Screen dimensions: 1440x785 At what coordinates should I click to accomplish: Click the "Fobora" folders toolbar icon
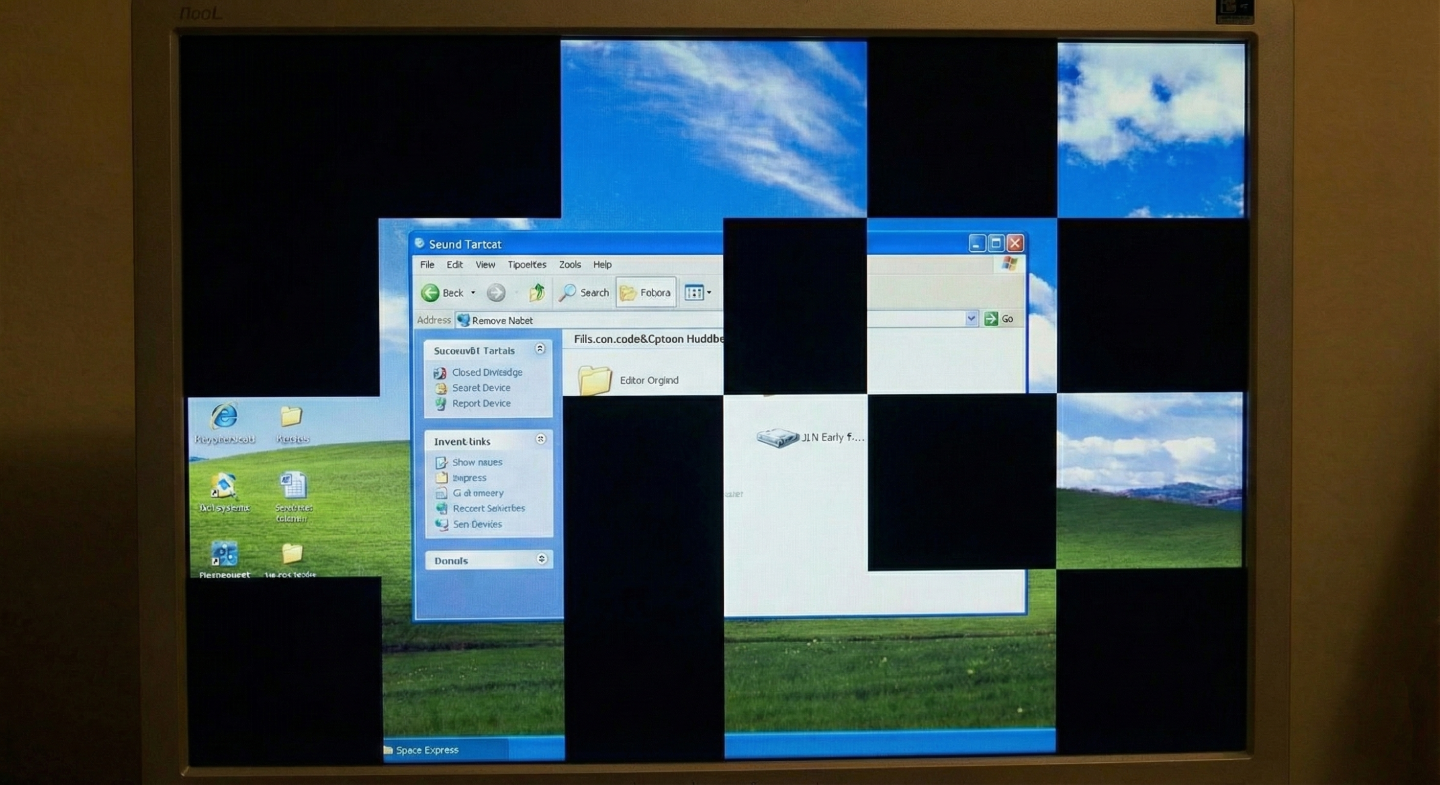point(645,292)
